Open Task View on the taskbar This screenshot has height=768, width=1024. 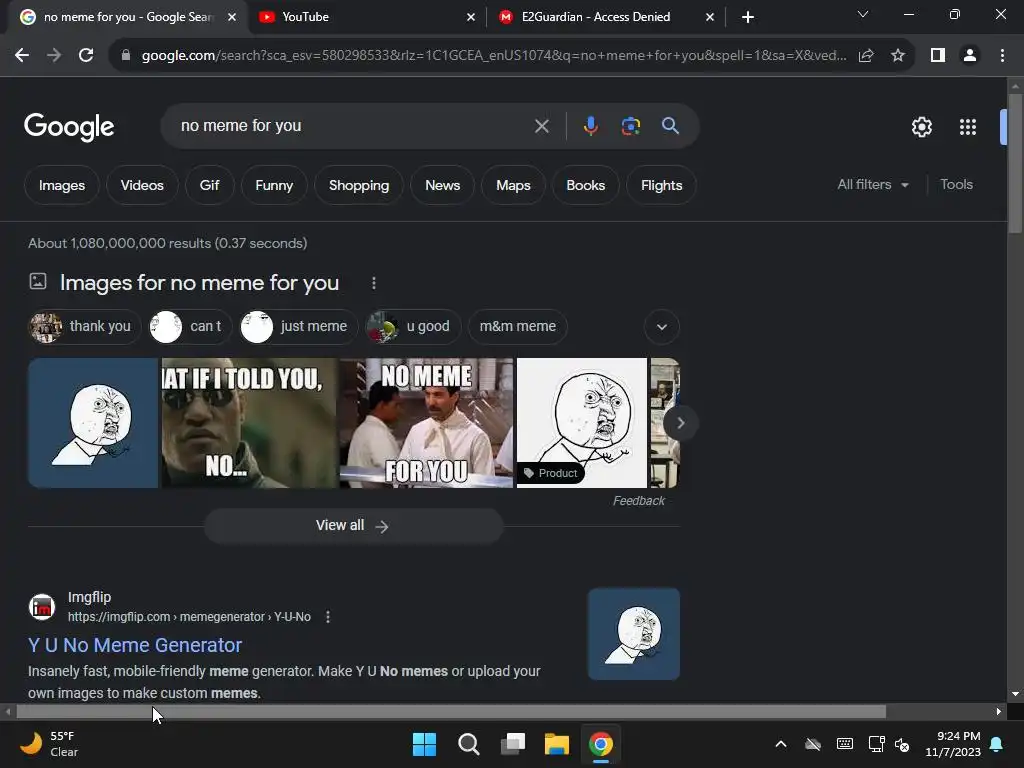pyautogui.click(x=513, y=744)
